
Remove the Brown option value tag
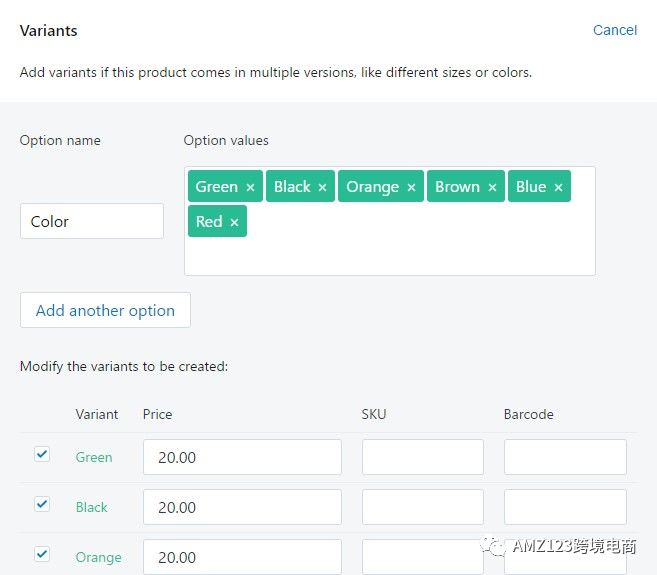492,187
